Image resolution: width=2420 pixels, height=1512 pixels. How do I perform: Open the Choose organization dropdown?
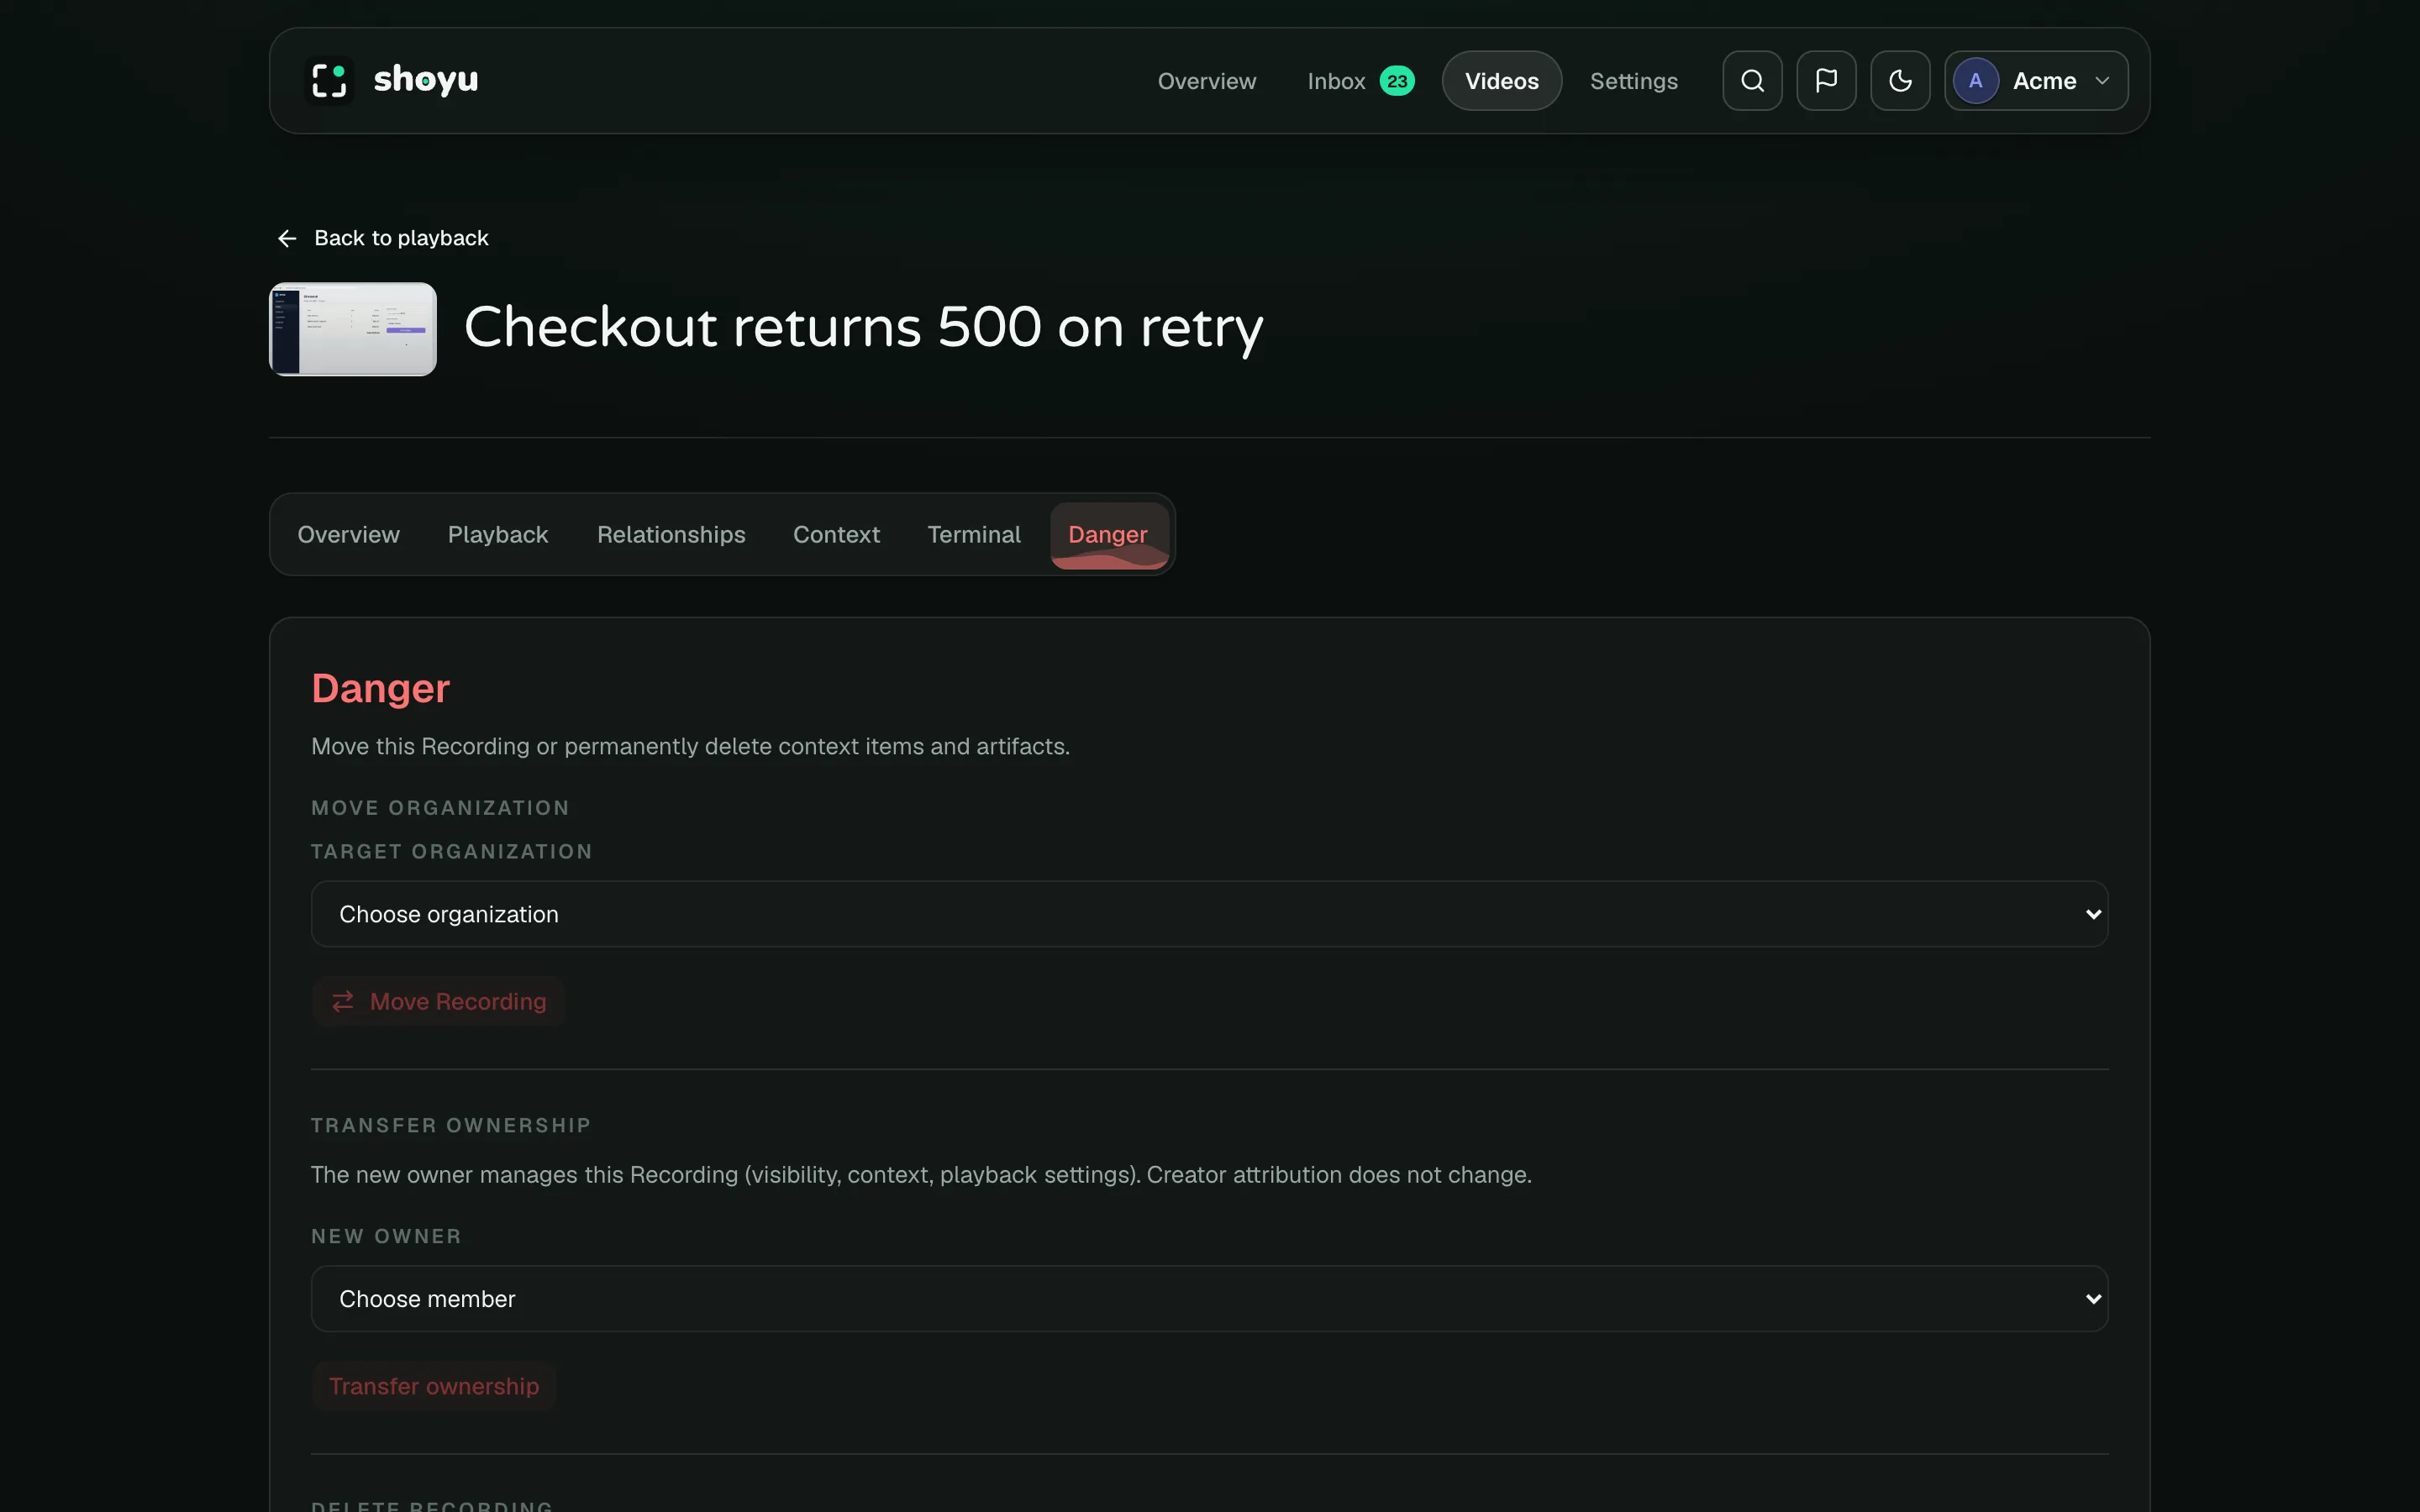[1209, 914]
